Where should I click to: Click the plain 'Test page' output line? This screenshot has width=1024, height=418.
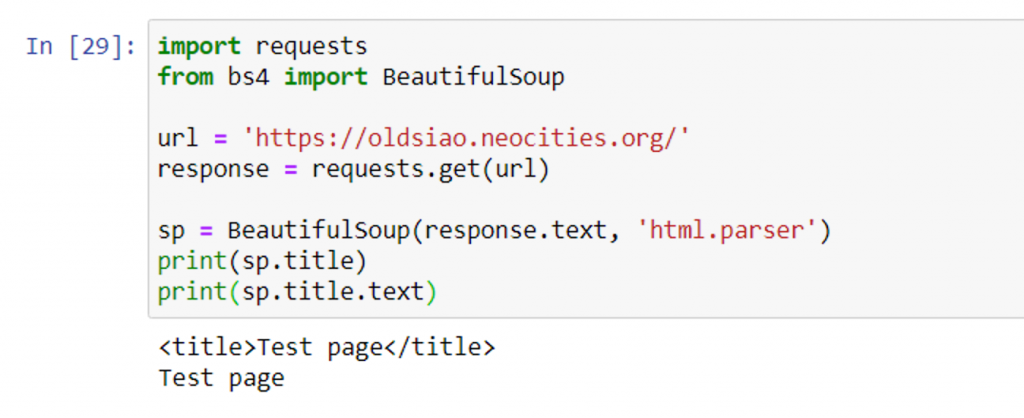[221, 379]
